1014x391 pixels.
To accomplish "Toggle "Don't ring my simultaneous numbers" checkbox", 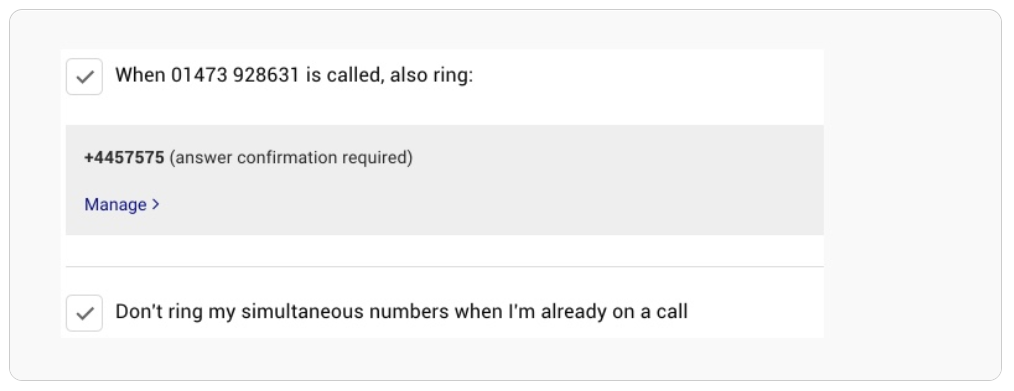I will point(84,313).
